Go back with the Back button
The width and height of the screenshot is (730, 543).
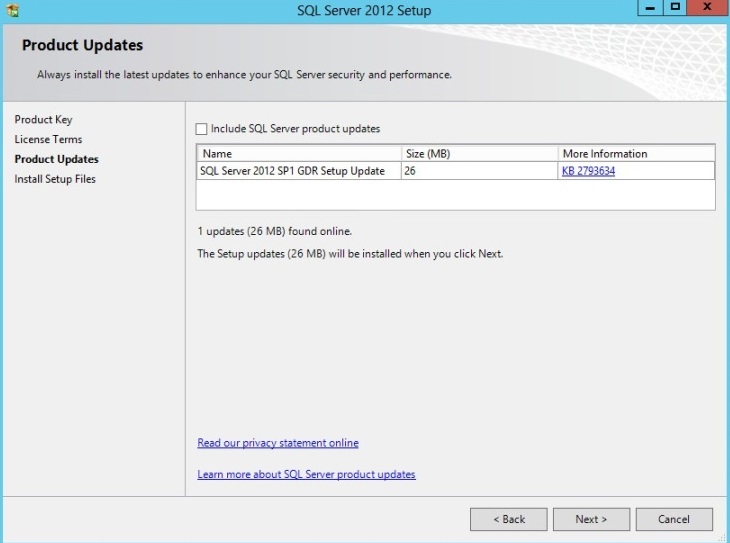pos(508,519)
